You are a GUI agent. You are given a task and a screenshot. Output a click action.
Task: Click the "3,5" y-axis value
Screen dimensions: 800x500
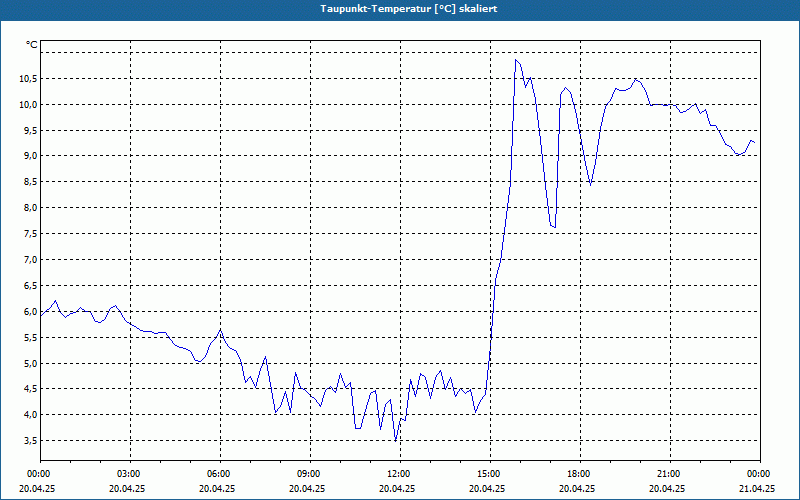coord(30,440)
